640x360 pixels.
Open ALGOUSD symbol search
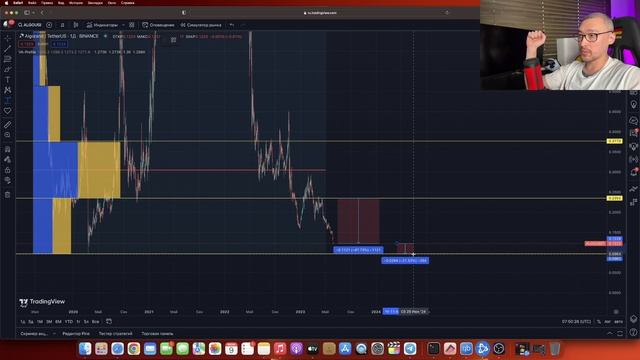(30, 25)
